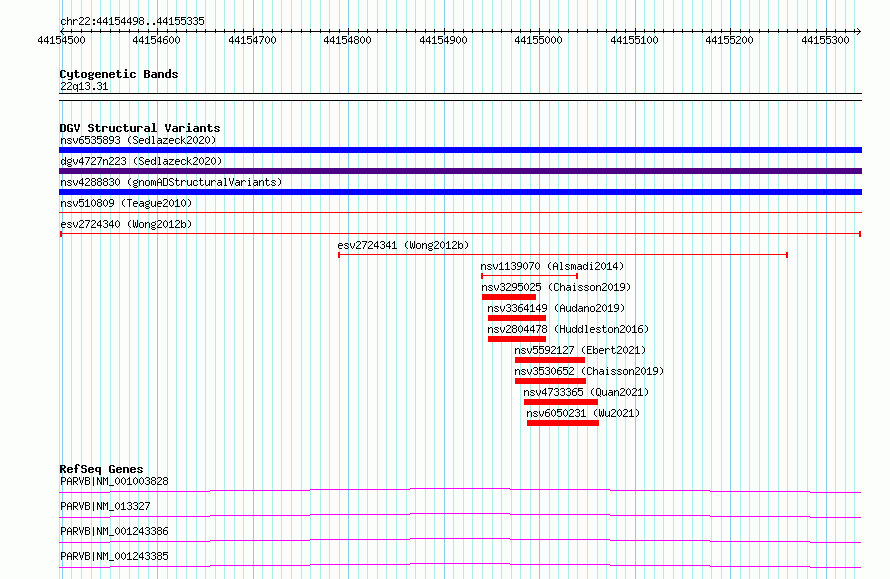Click ruler position 44155100

(x=635, y=40)
